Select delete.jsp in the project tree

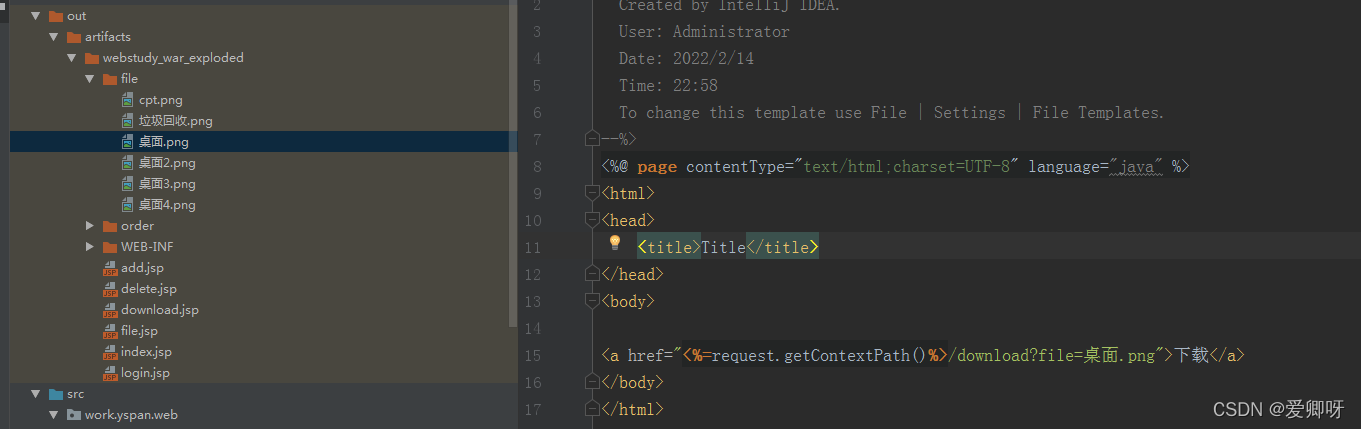click(x=149, y=289)
